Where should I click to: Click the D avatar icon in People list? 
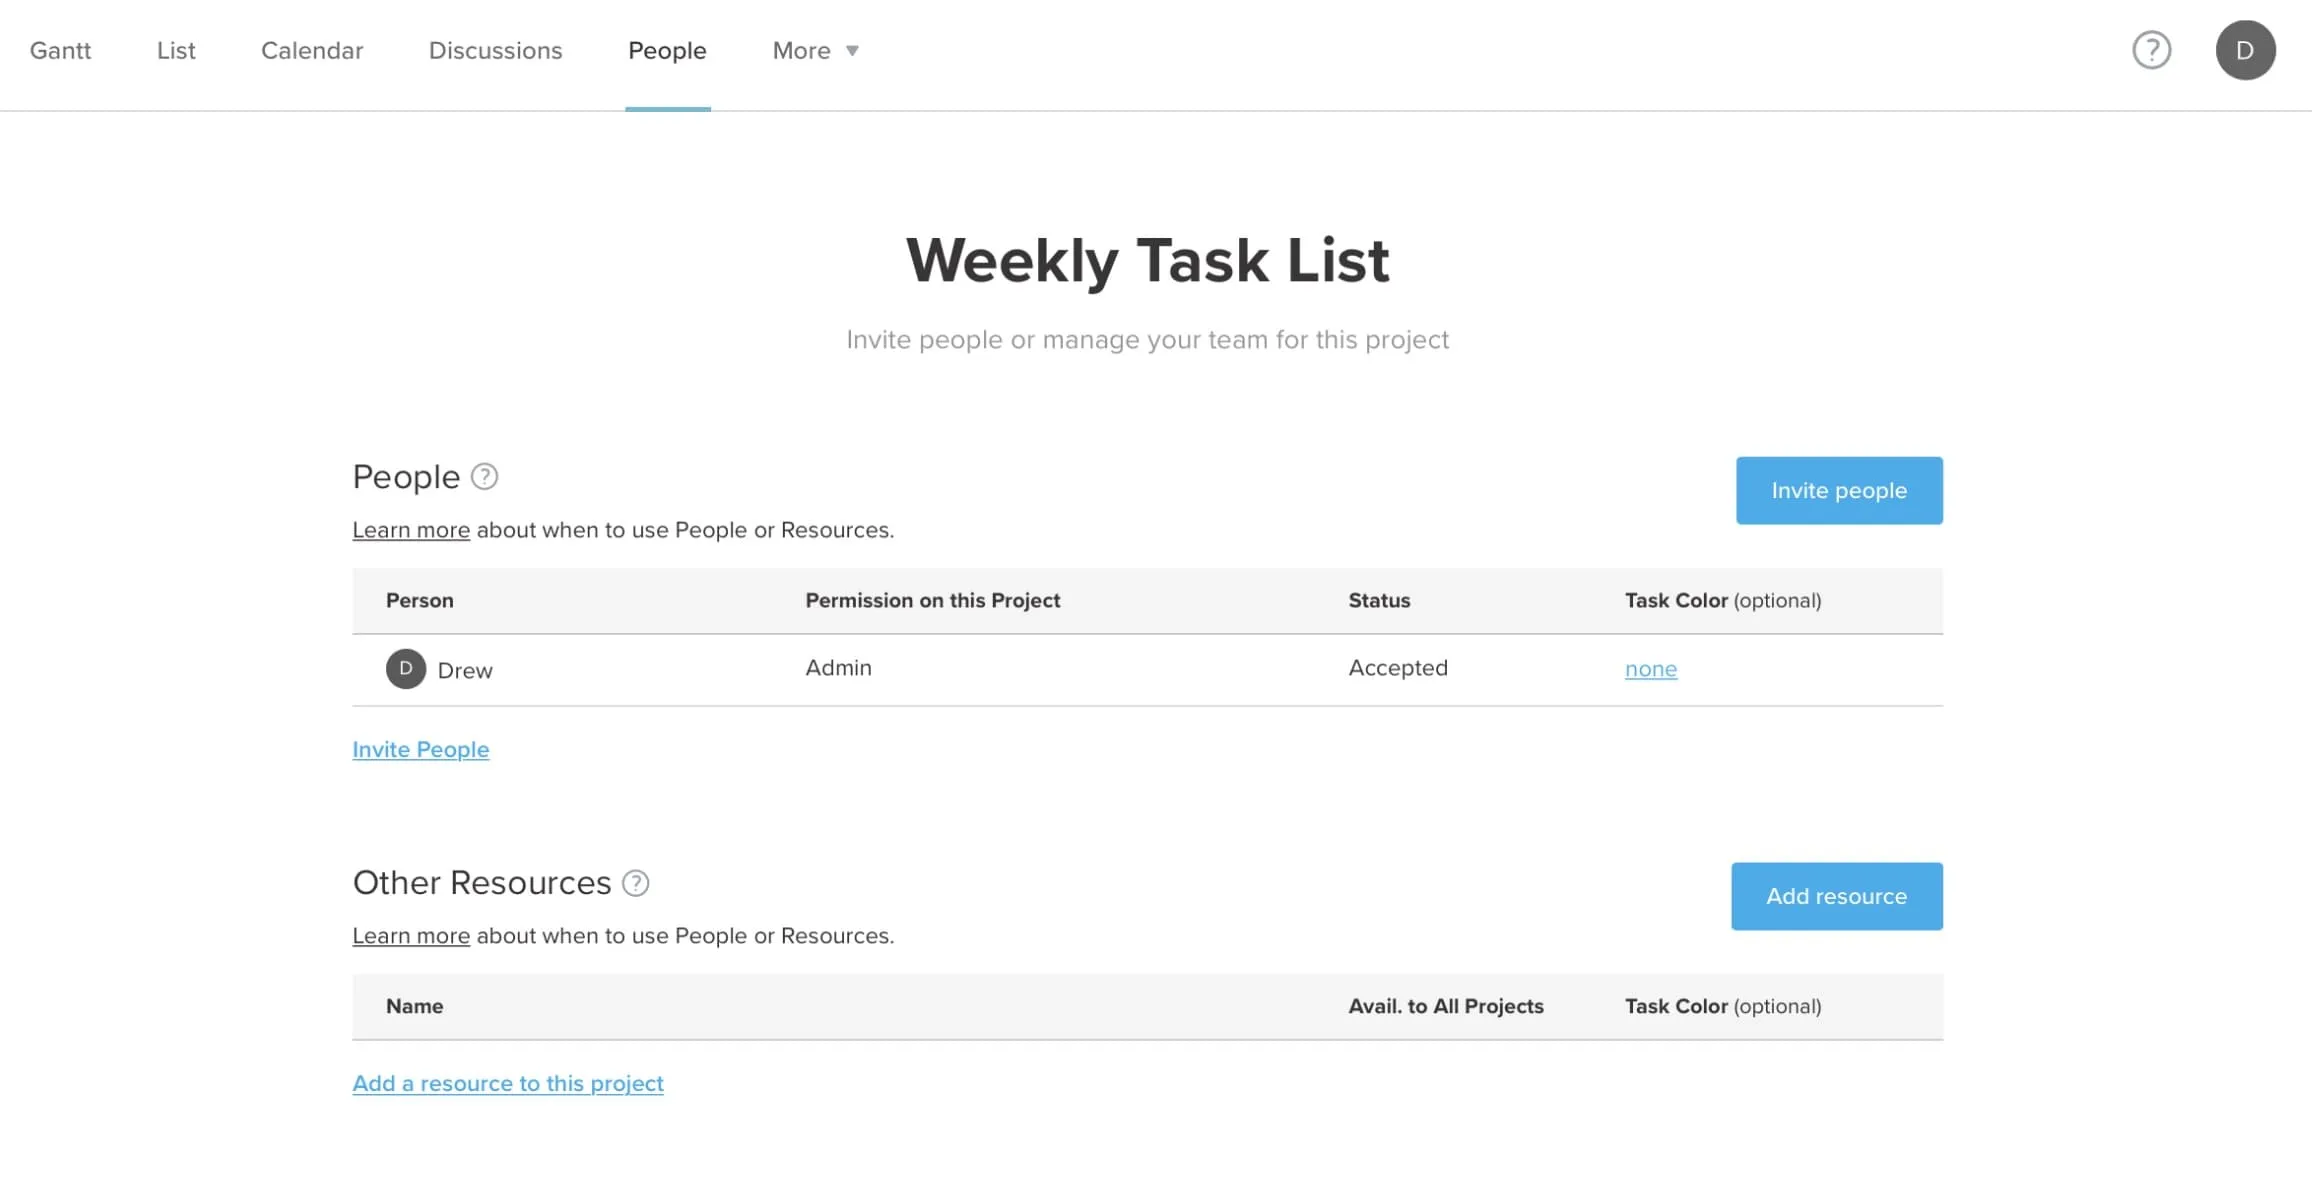point(406,668)
